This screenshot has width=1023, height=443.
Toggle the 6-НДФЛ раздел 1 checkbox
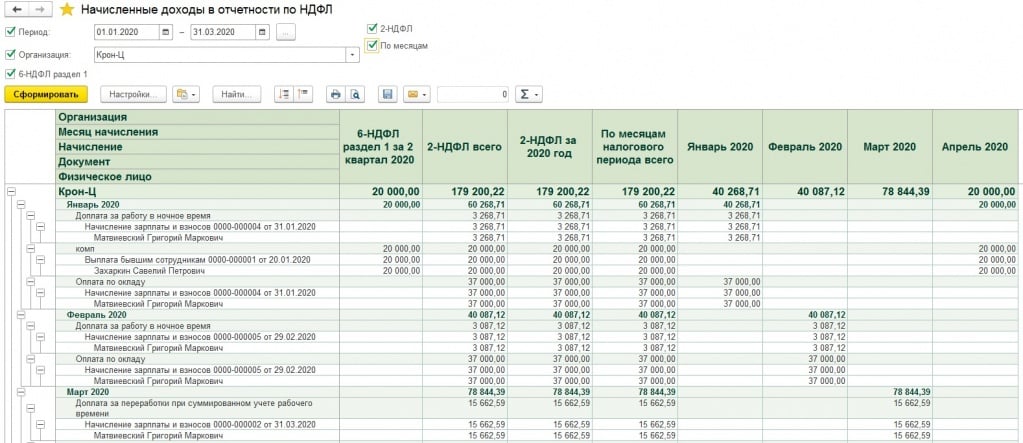tap(11, 74)
